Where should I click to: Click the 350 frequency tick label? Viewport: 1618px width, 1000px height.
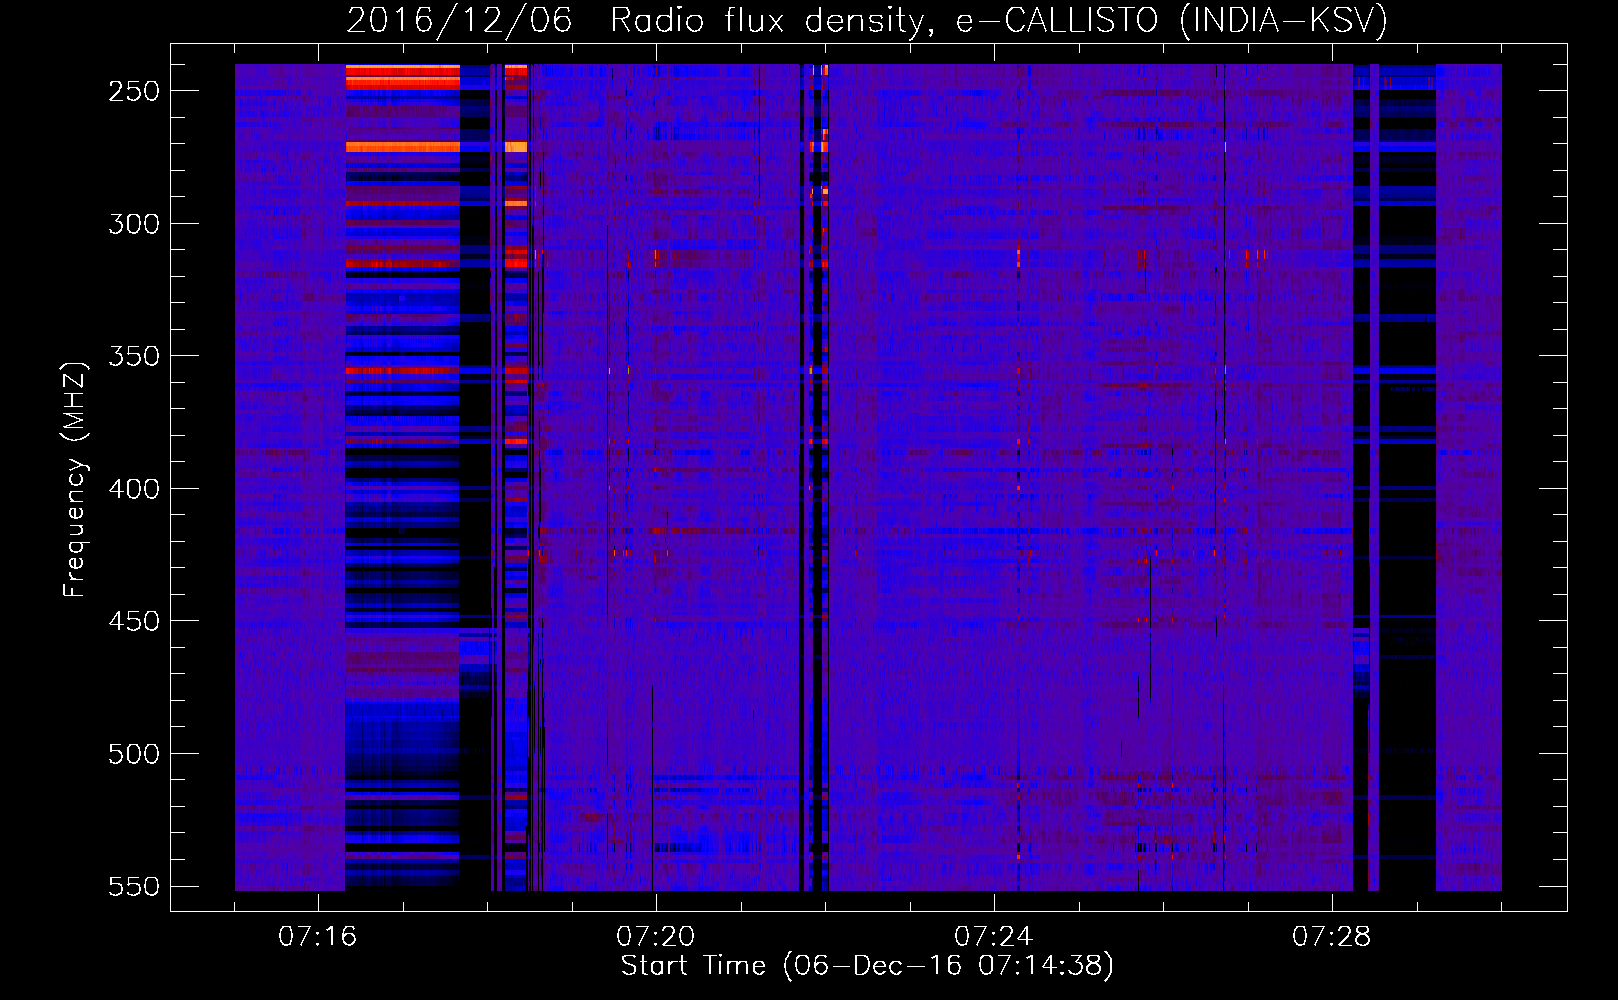(134, 356)
